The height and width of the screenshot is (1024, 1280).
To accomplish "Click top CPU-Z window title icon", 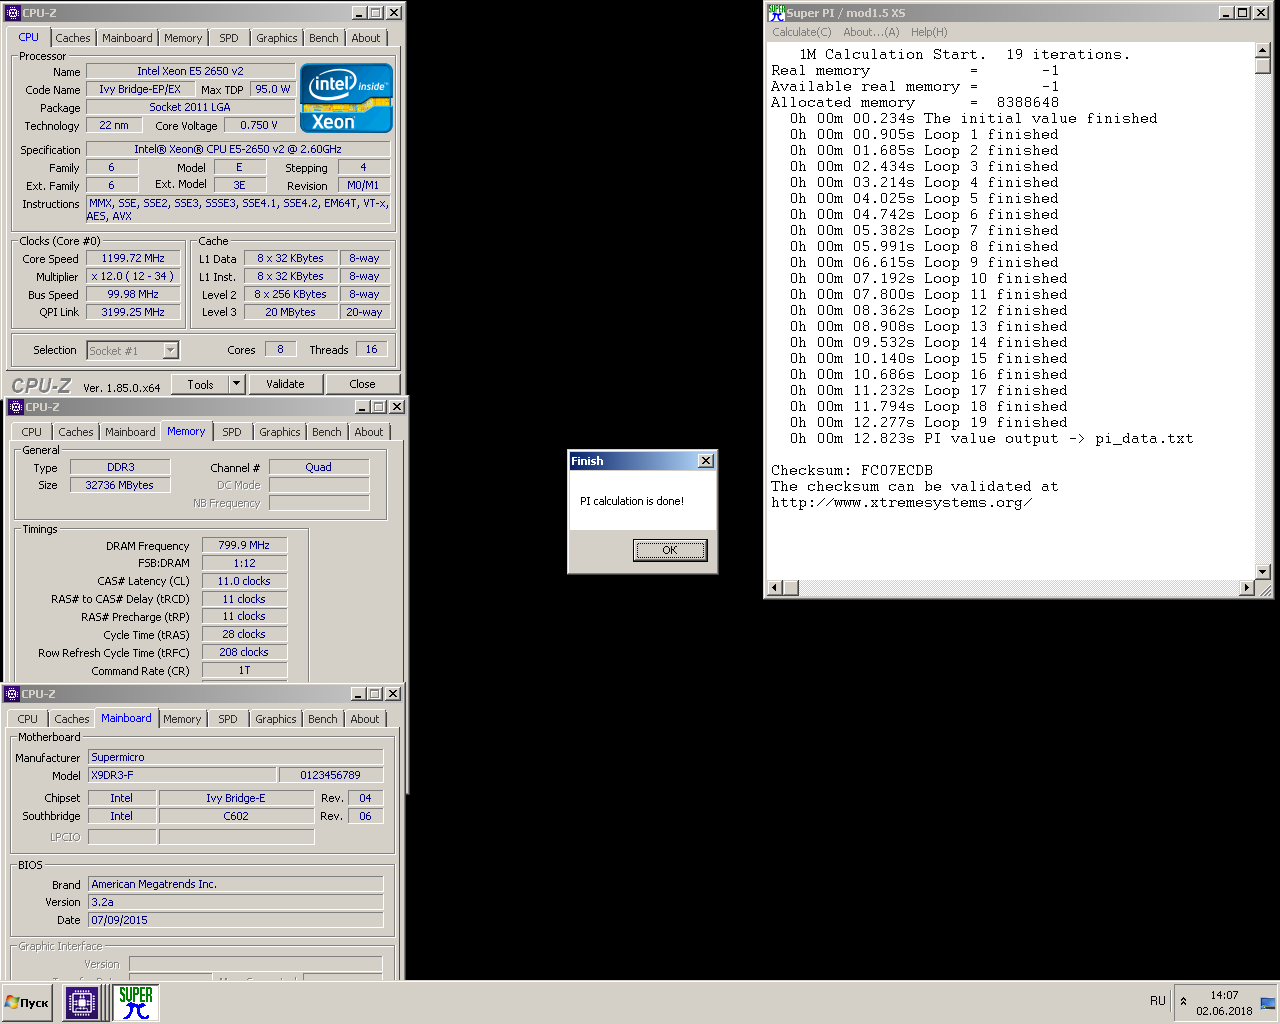I will click(x=13, y=13).
